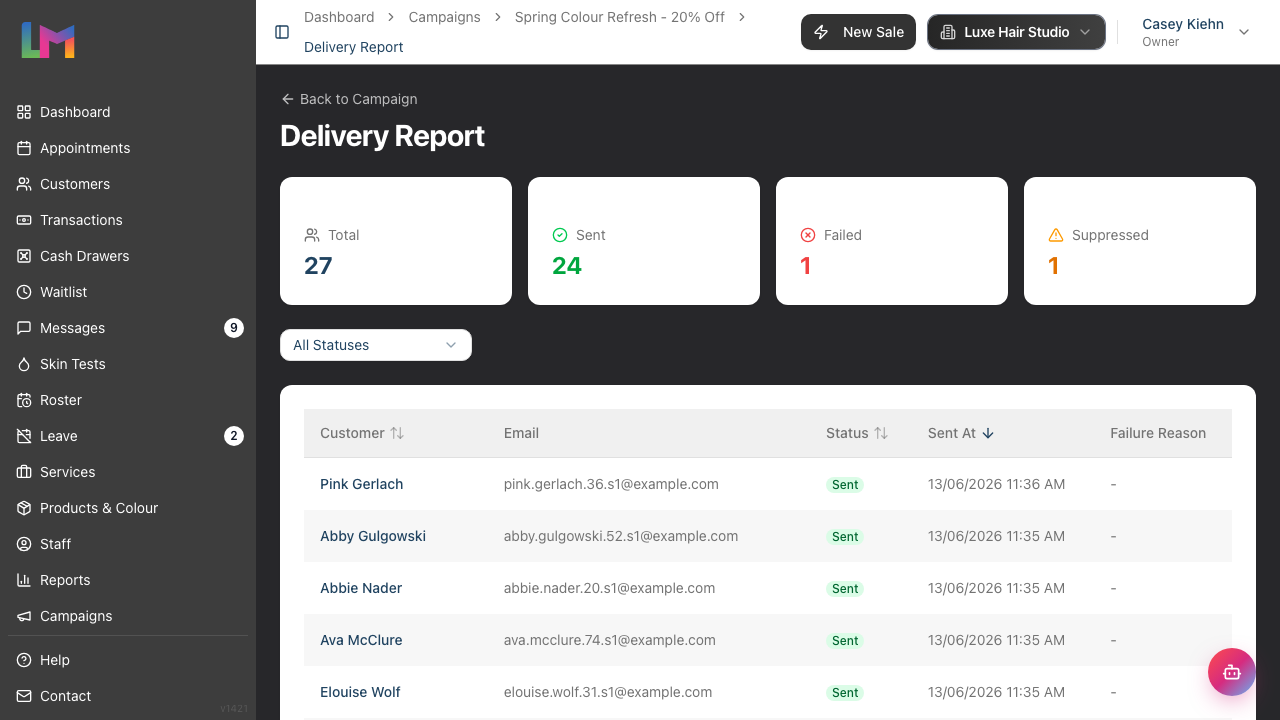Select Transactions in the sidebar
Viewport: 1280px width, 720px height.
pos(128,220)
